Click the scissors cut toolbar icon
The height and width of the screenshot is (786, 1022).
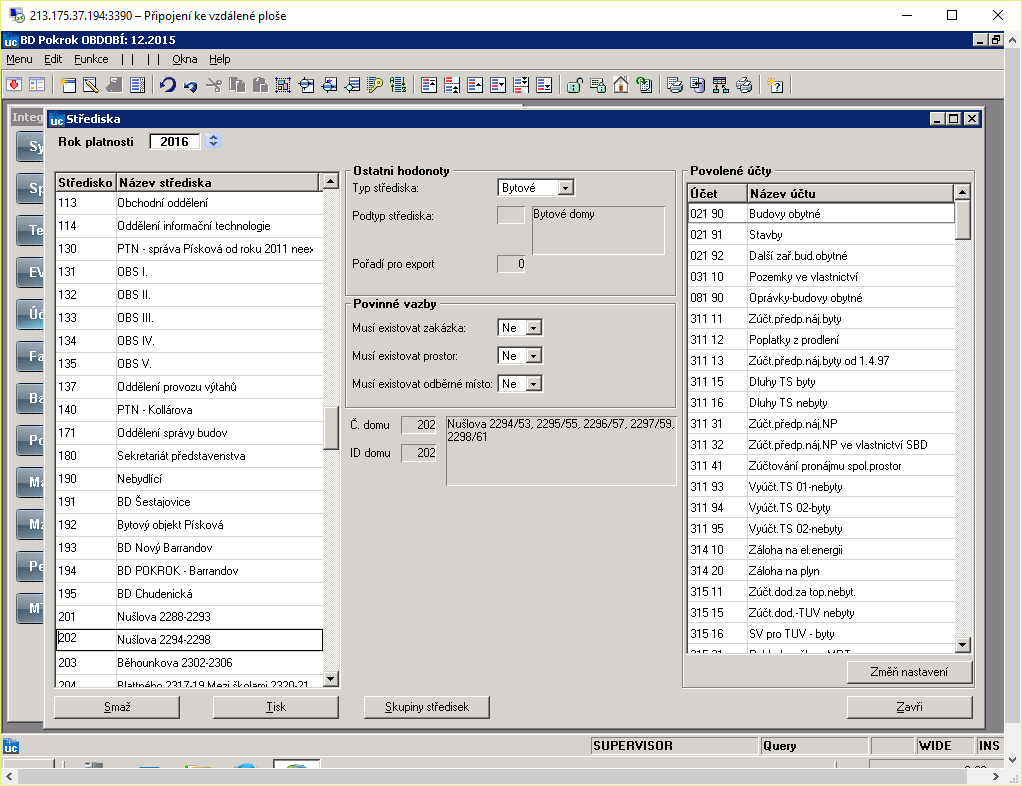pyautogui.click(x=214, y=85)
